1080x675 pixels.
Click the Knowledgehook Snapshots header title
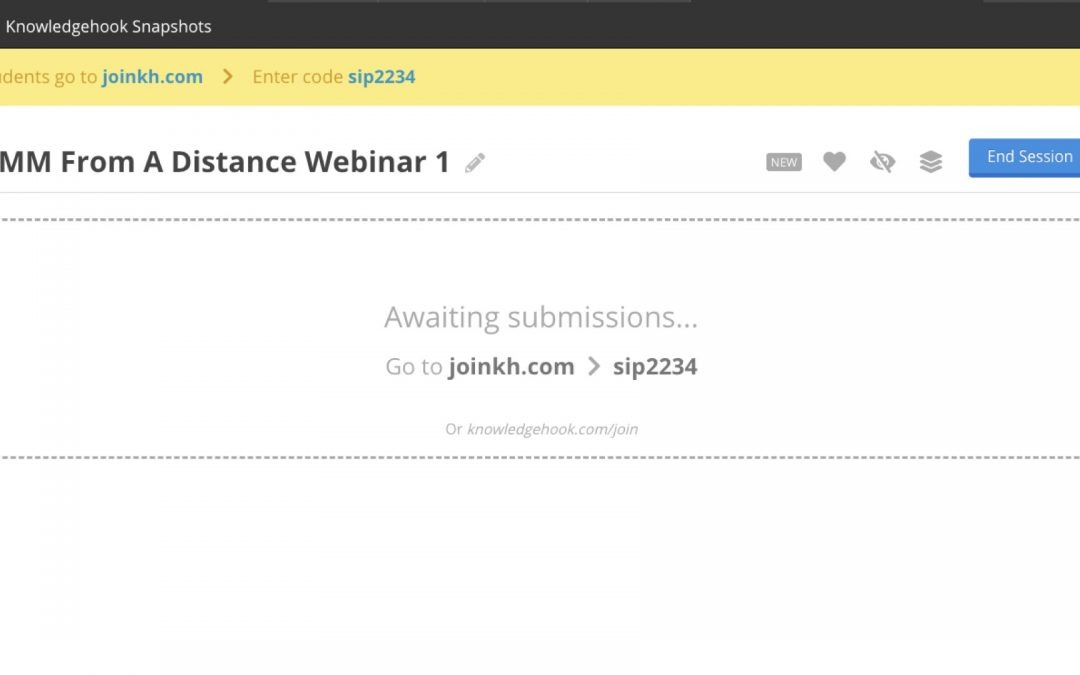point(108,27)
